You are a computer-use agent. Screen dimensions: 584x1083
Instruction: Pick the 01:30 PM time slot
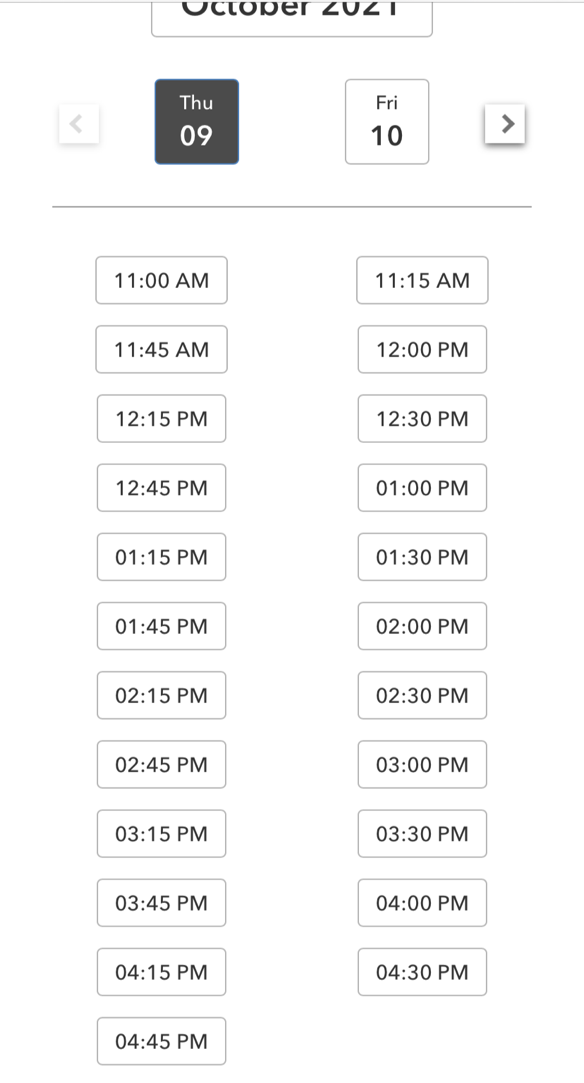[422, 557]
